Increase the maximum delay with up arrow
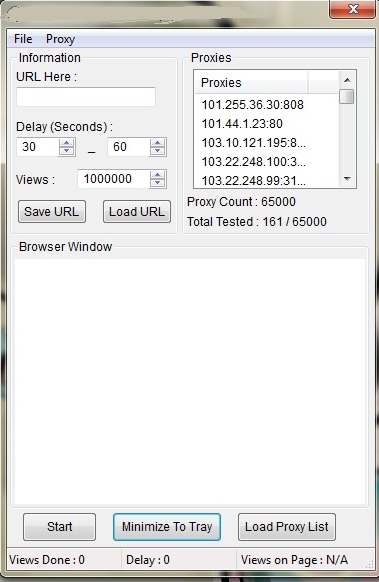 point(158,143)
